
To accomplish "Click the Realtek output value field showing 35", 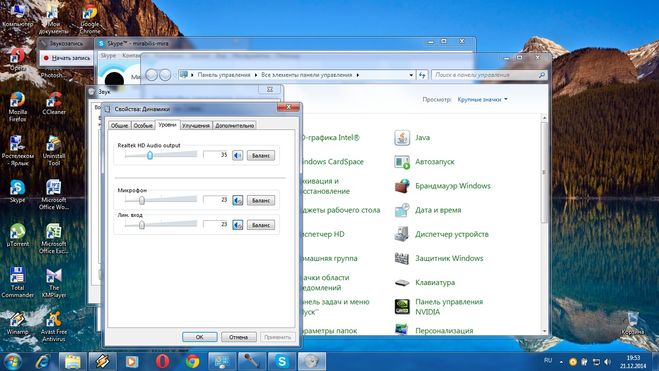I will [216, 155].
